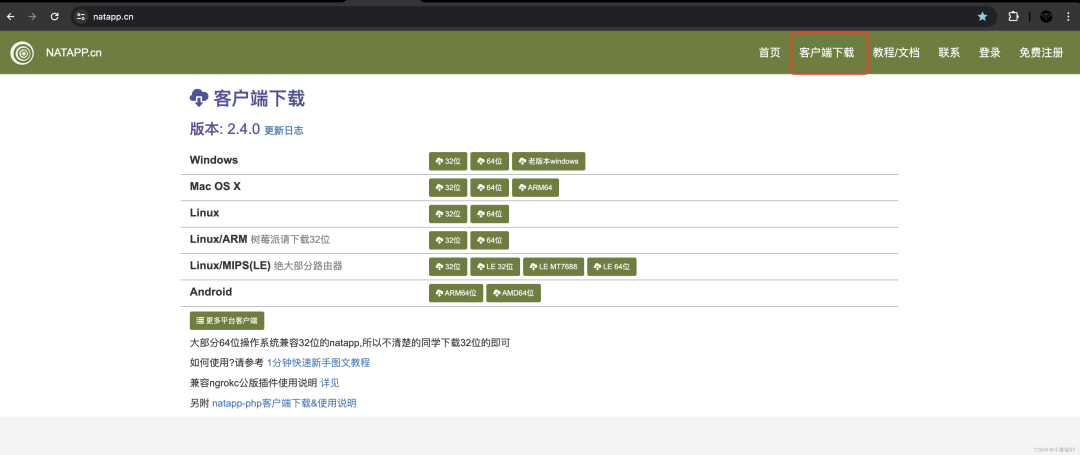Reload the page with refresh icon
This screenshot has height=455, width=1080.
[54, 17]
